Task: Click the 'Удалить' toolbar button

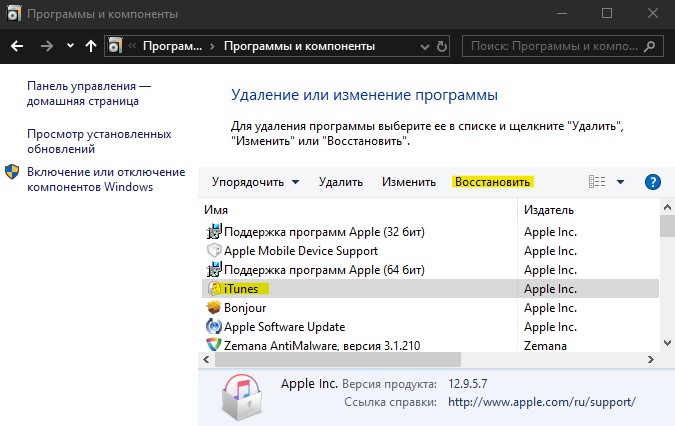Action: 341,182
